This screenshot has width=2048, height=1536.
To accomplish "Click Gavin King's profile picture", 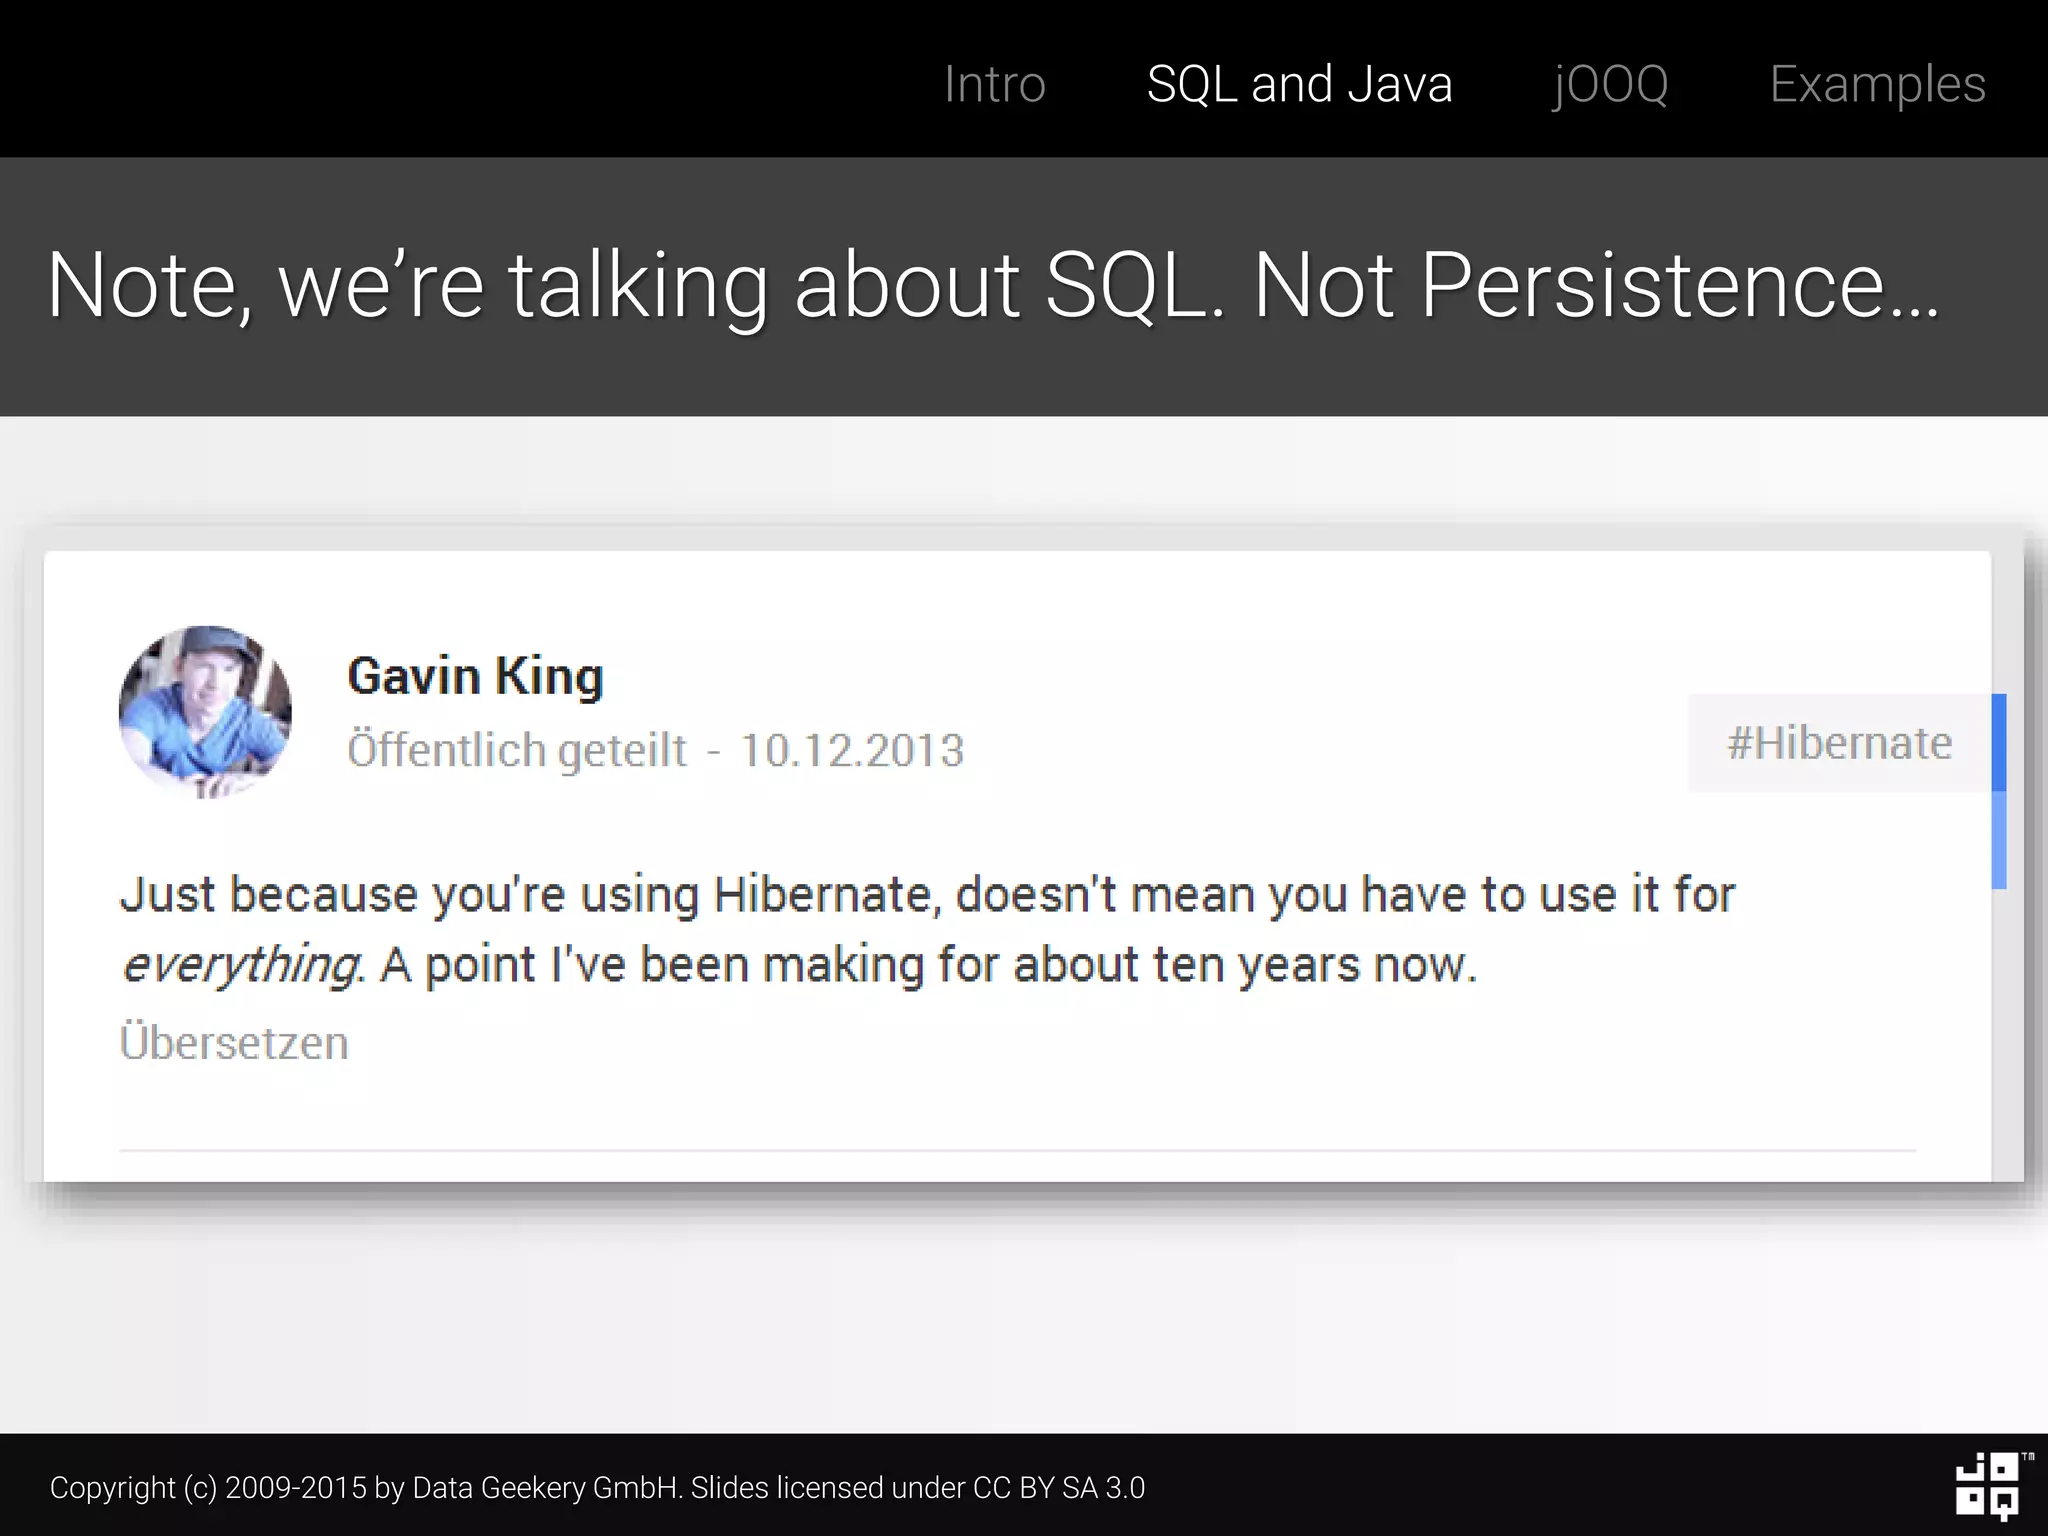I will [x=205, y=711].
